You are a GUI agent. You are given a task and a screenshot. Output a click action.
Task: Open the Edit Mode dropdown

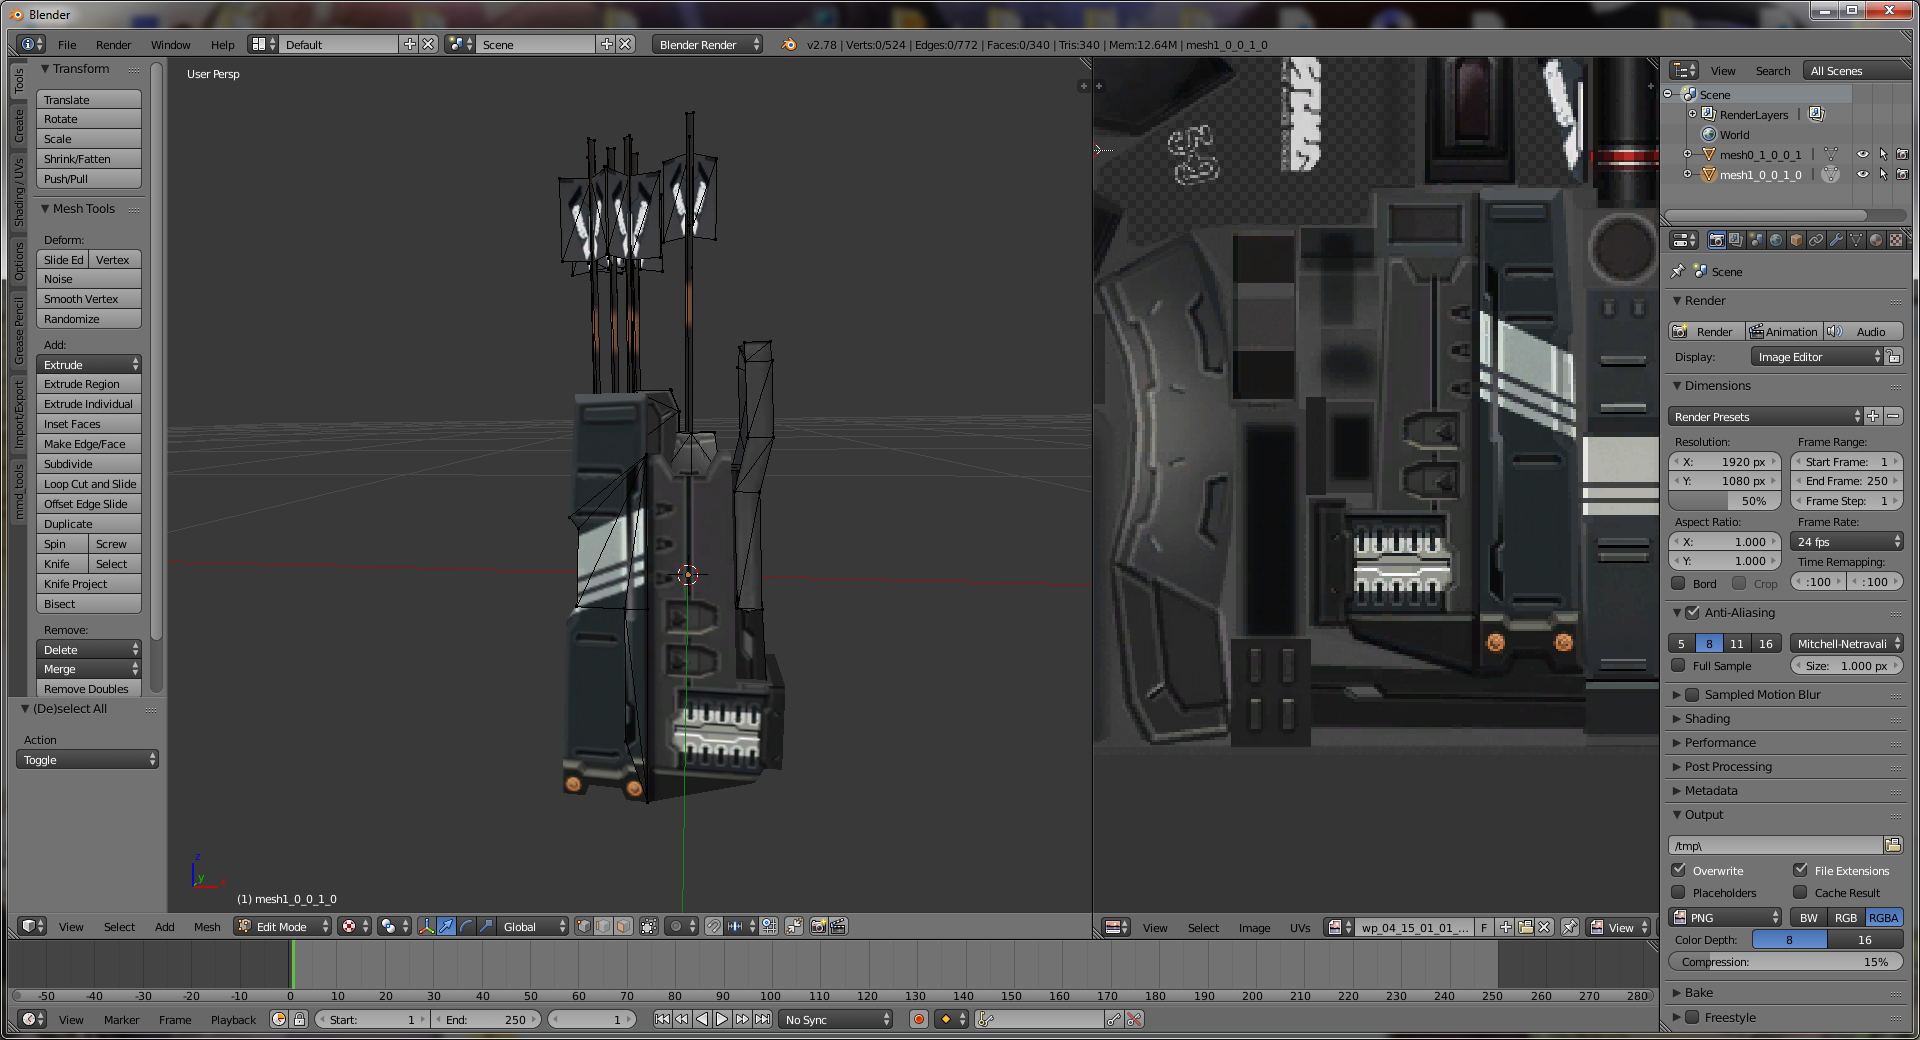(x=283, y=927)
